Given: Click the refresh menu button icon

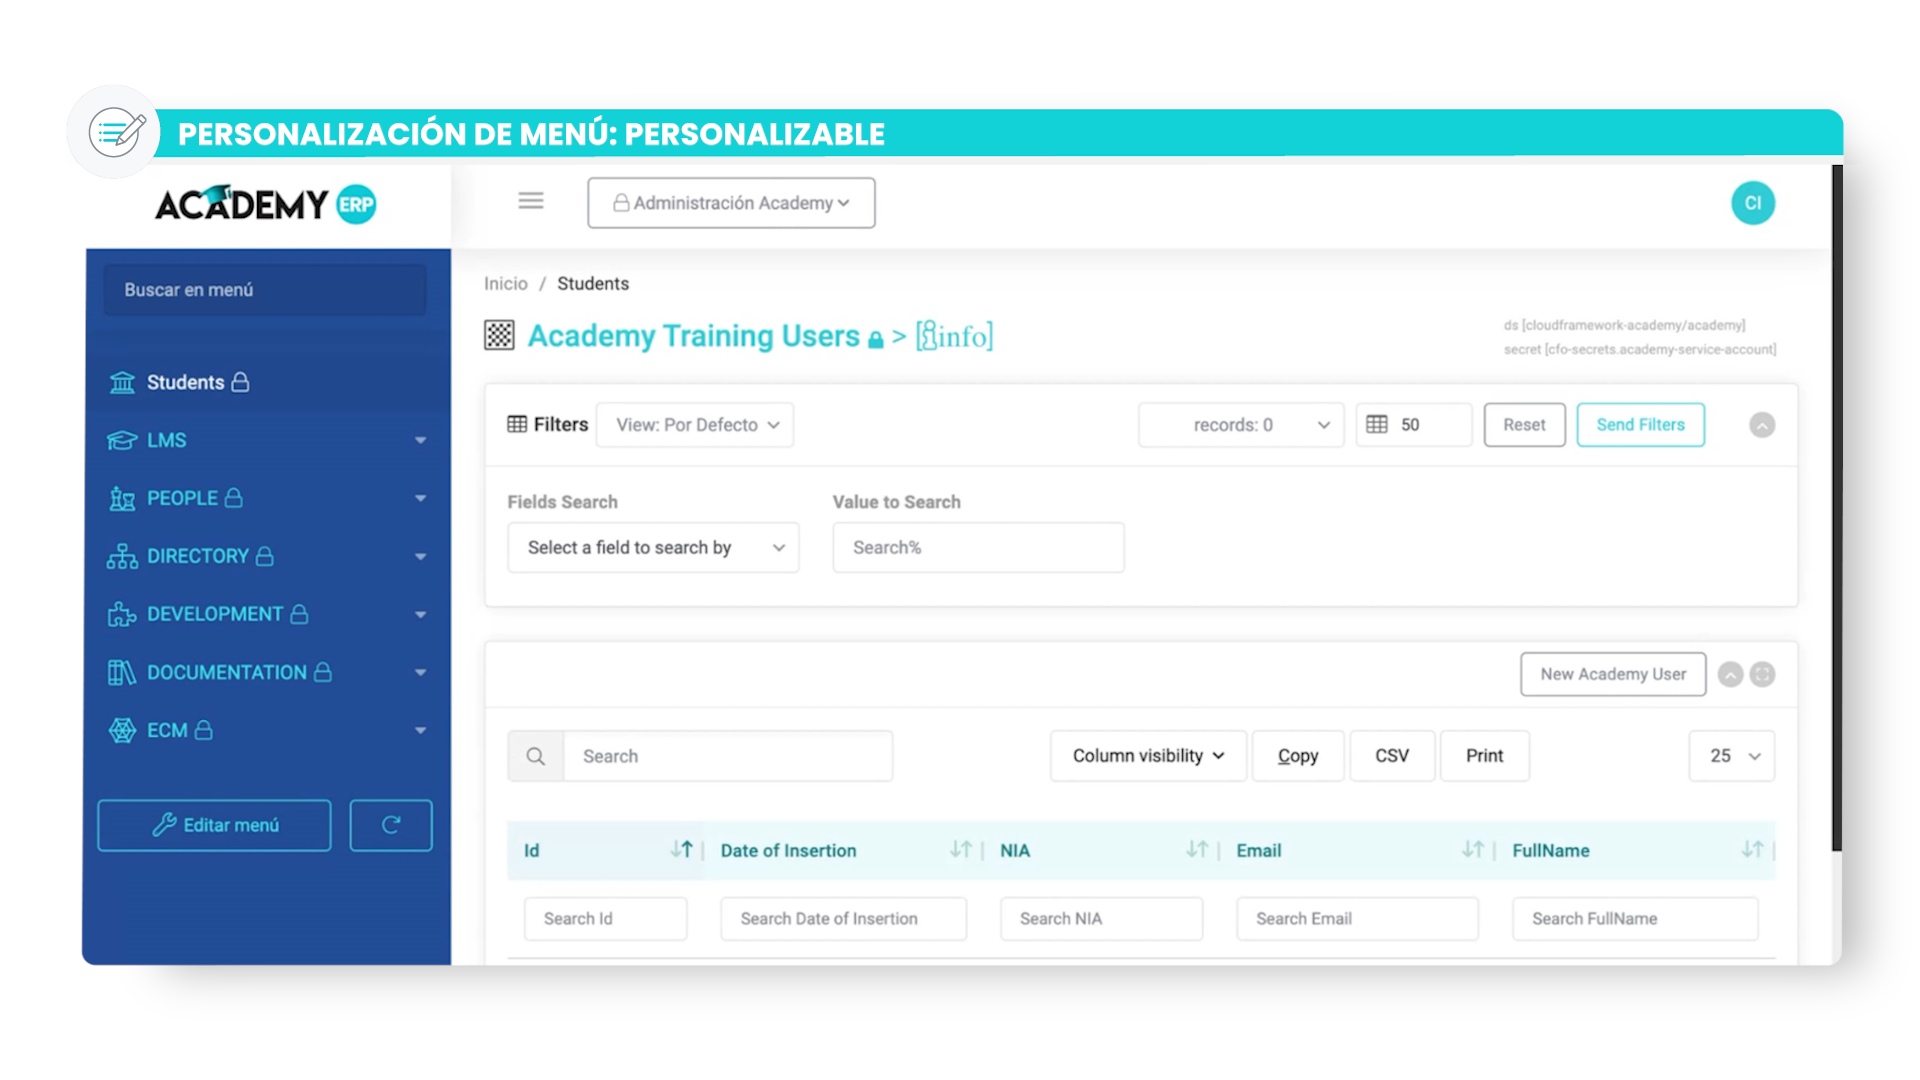Looking at the screenshot, I should click(x=391, y=825).
